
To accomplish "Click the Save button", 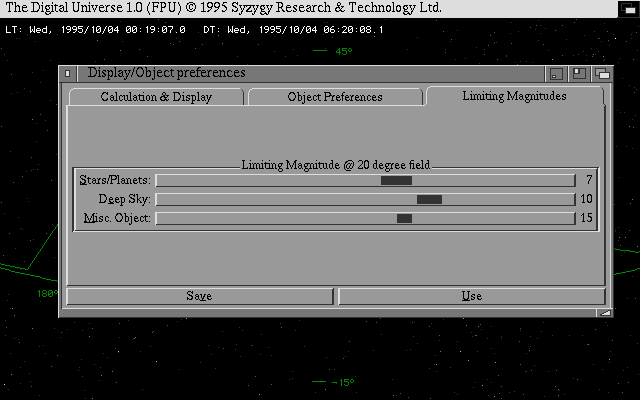I will 200,296.
